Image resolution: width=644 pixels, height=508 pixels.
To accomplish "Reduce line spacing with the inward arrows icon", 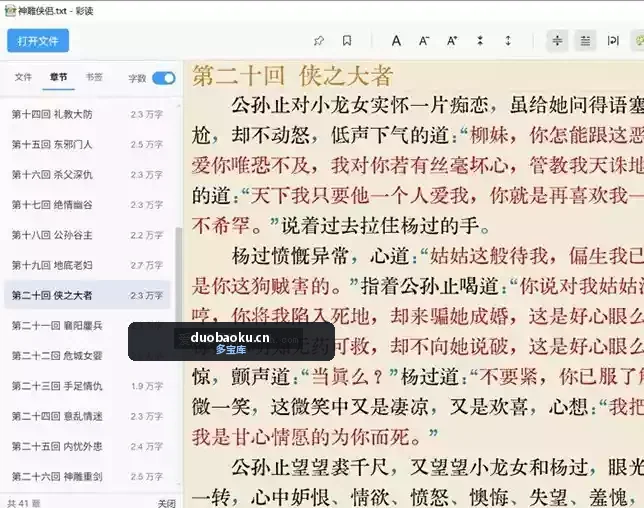I will click(x=480, y=41).
